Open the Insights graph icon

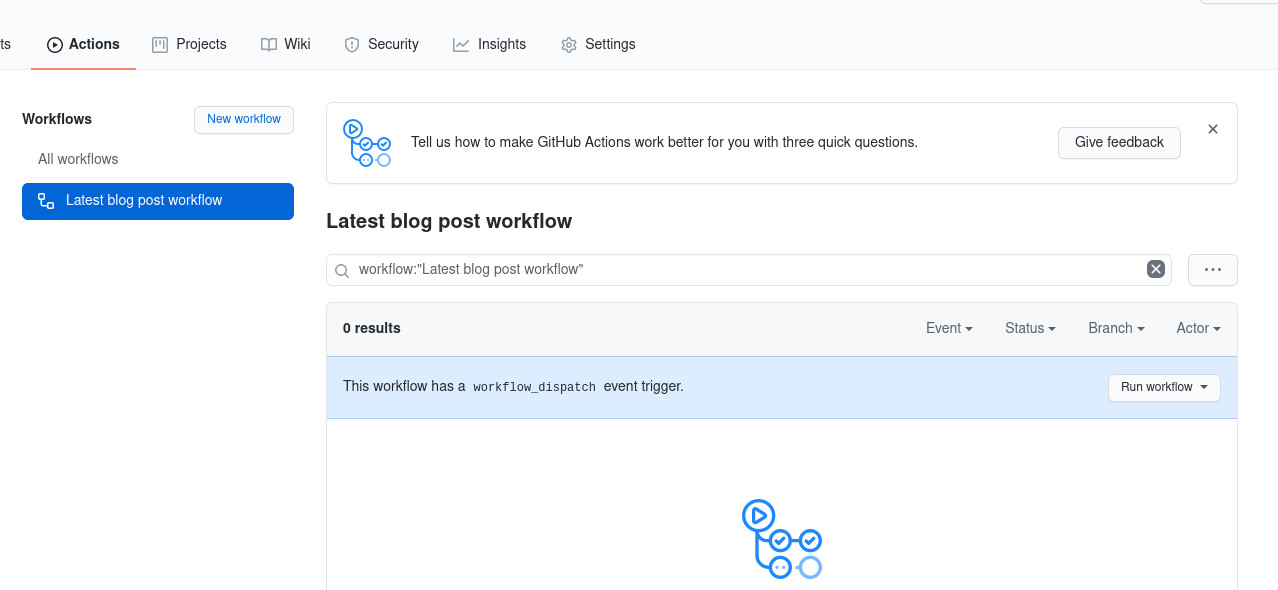tap(460, 44)
